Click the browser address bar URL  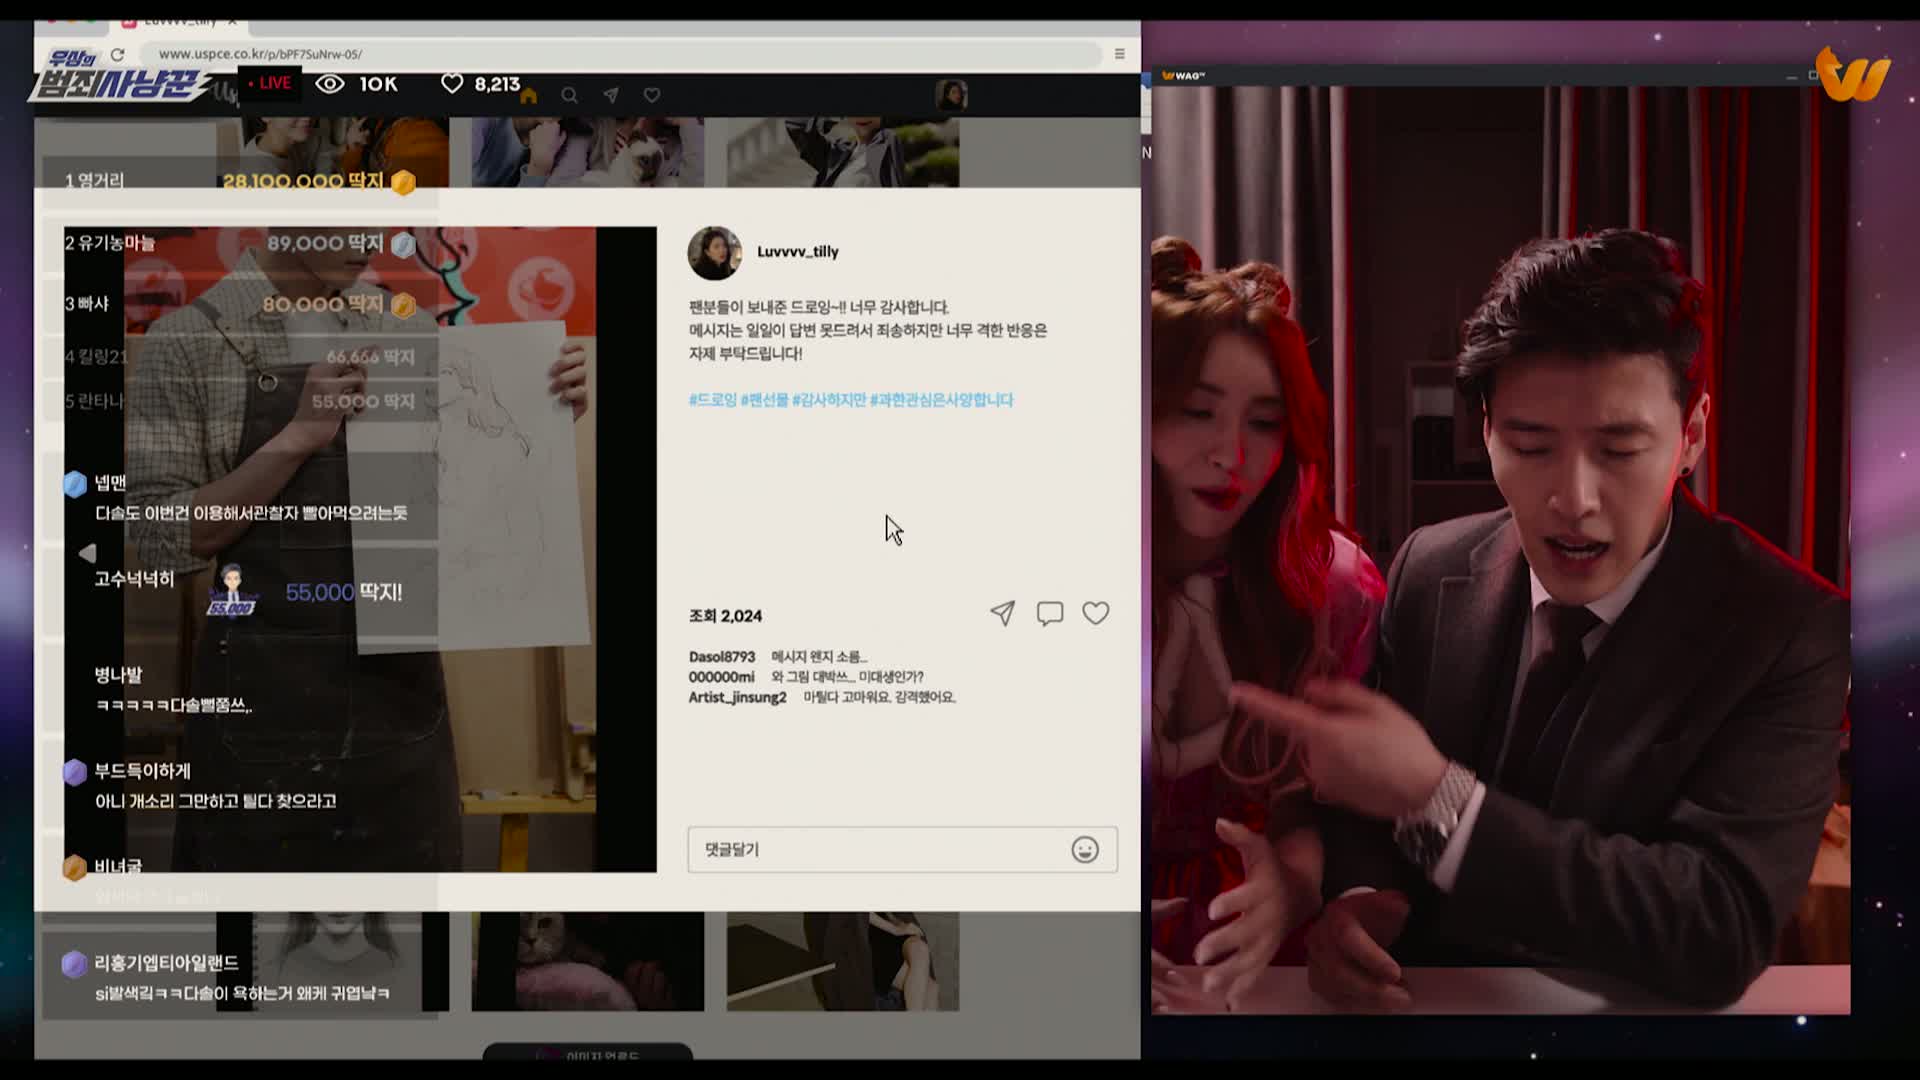(x=260, y=54)
